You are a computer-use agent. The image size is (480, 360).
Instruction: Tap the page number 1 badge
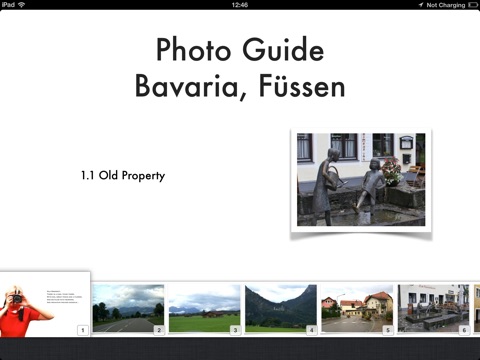tap(83, 330)
